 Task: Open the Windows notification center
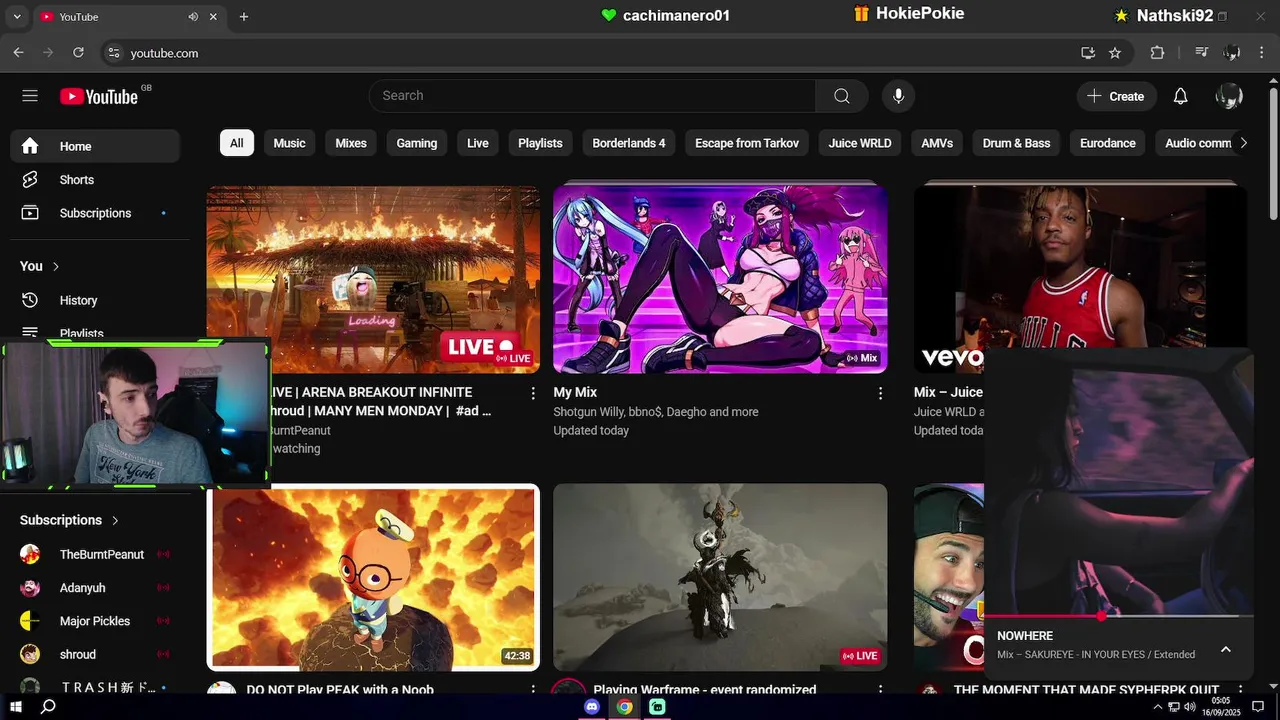click(1259, 707)
